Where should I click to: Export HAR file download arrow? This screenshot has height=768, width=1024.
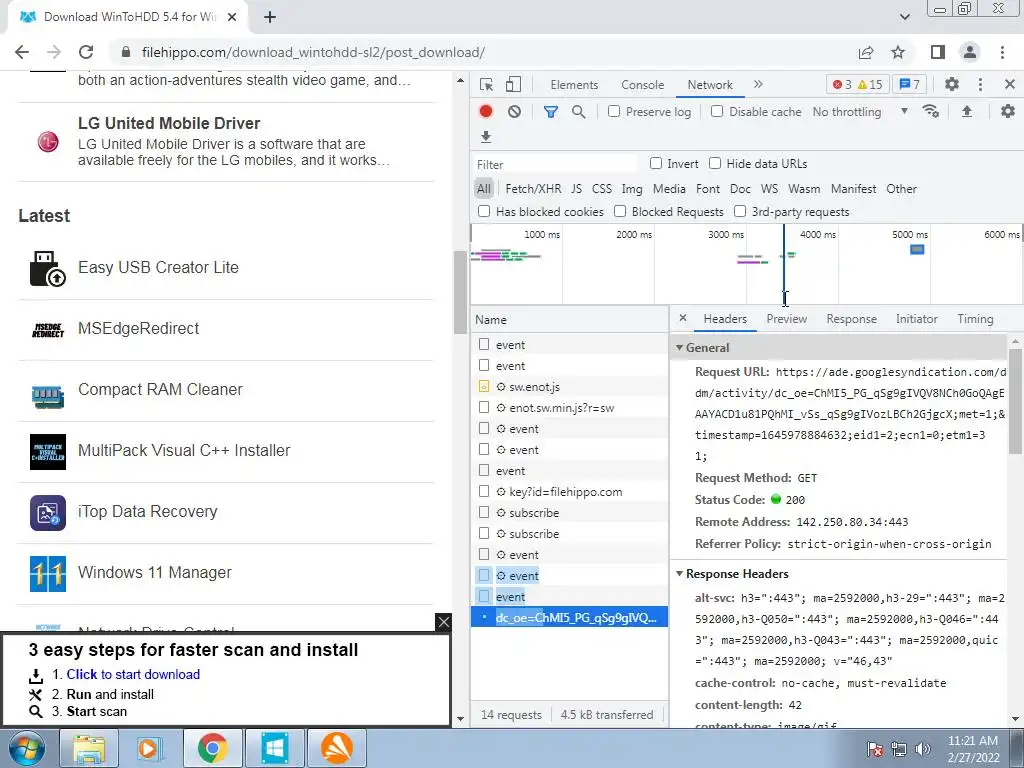click(x=485, y=136)
